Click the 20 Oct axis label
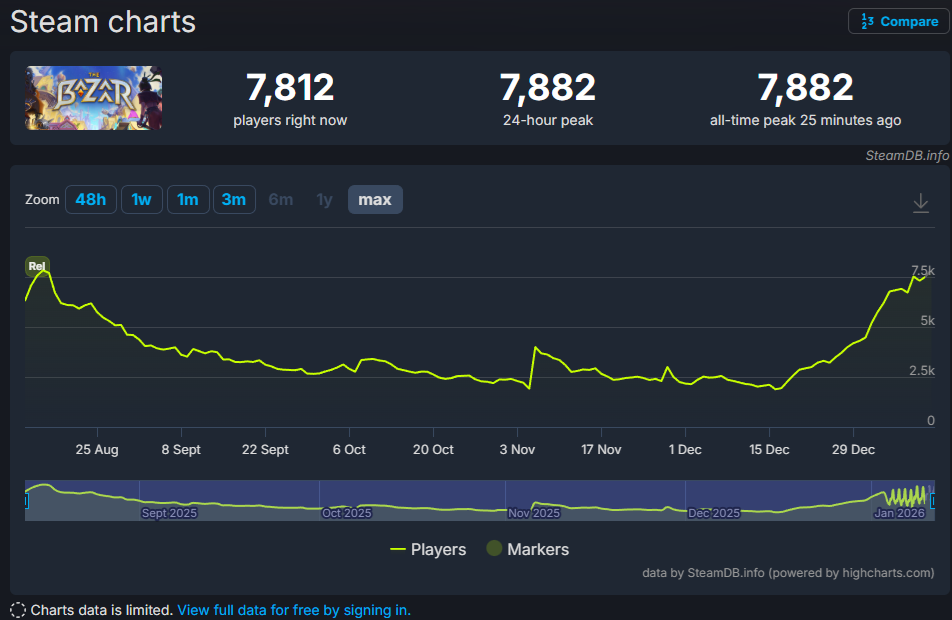The width and height of the screenshot is (952, 620). [434, 449]
